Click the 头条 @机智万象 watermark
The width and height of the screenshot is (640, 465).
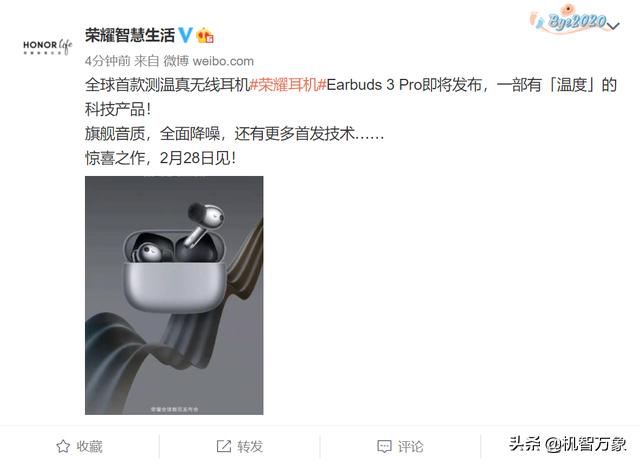(567, 444)
